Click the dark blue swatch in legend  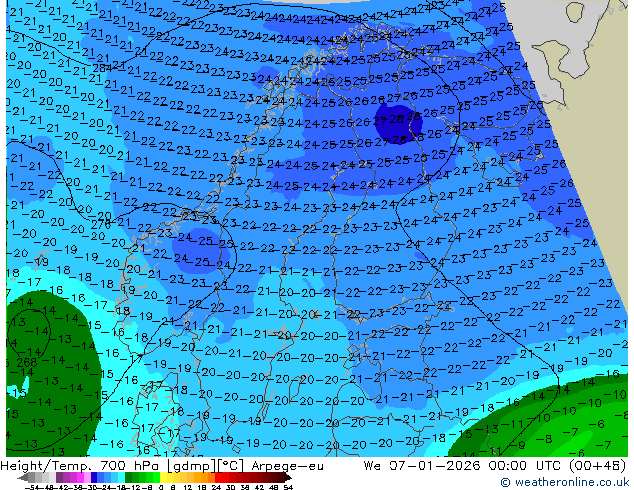pos(94,478)
